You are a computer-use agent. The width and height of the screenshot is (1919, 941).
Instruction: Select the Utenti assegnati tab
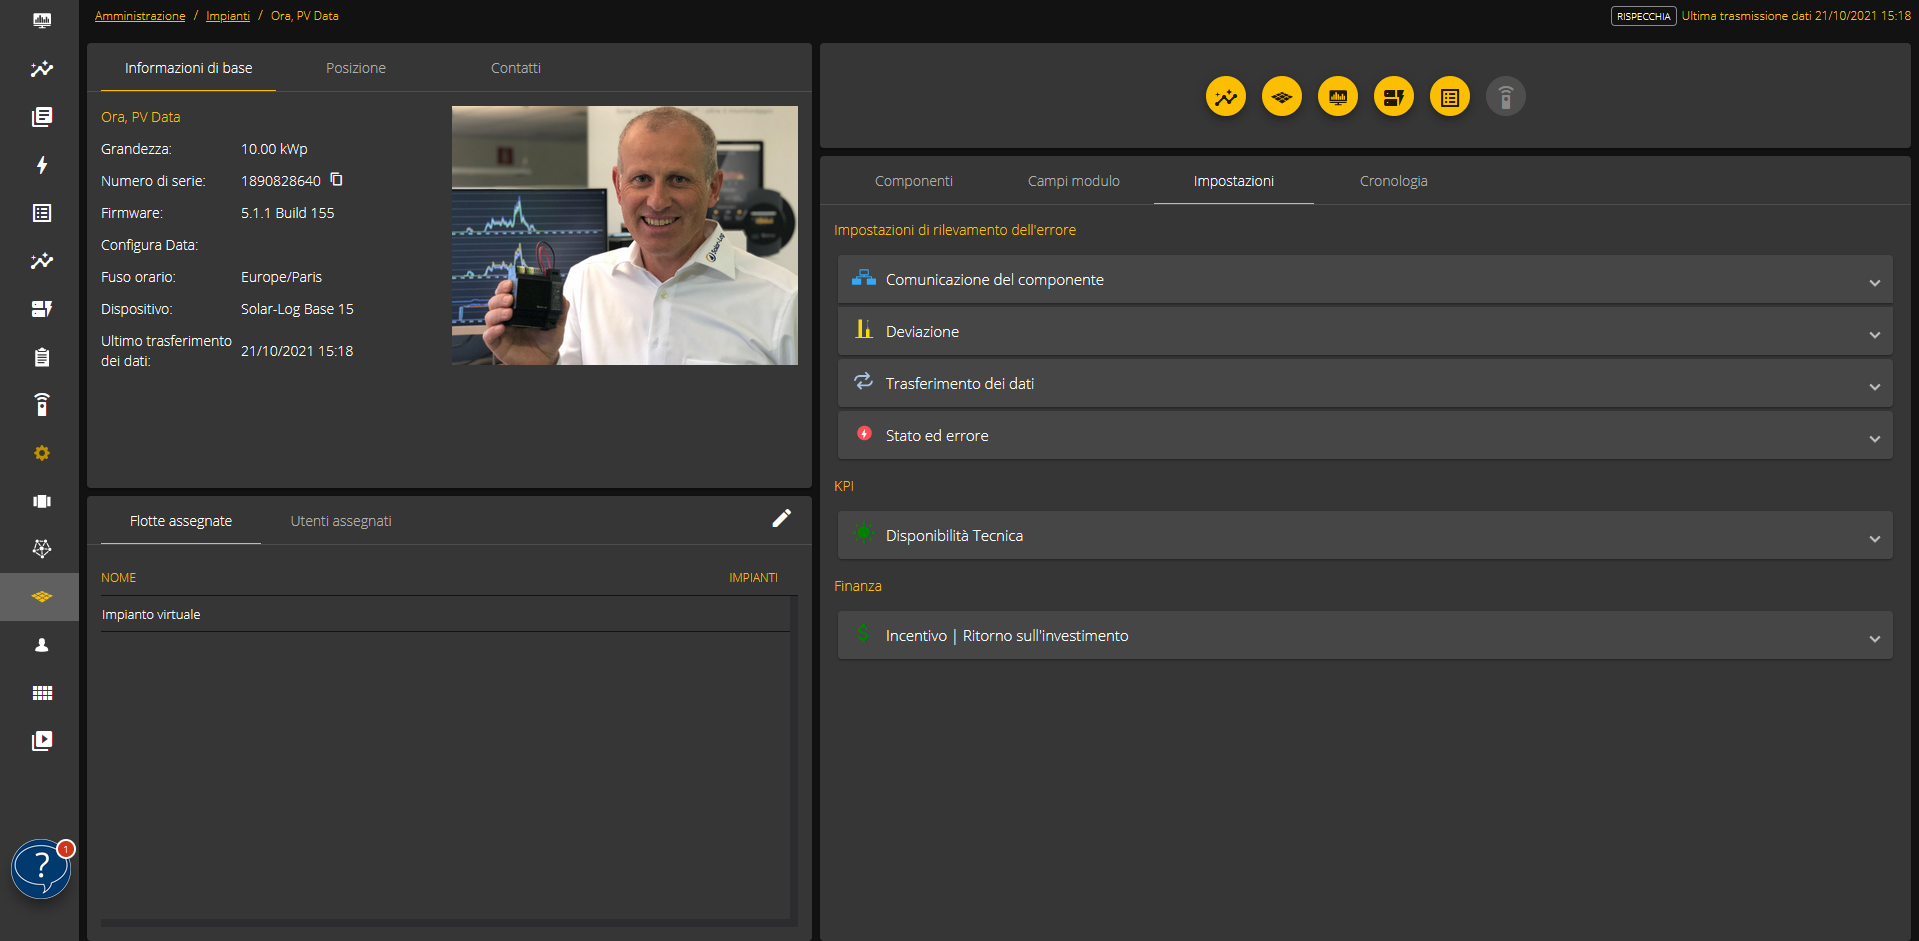point(341,521)
